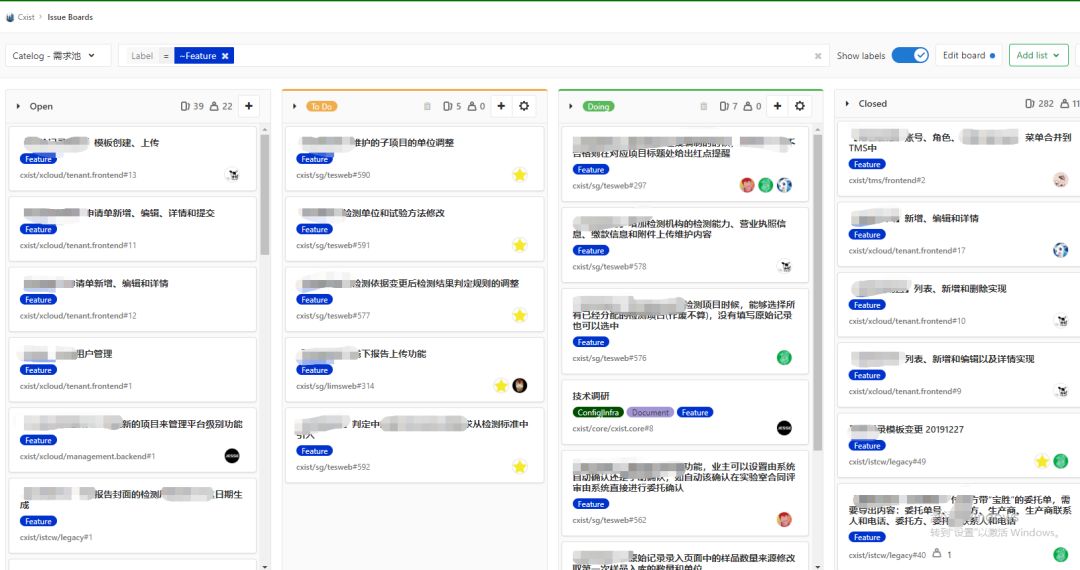
Task: Click green avatar on istcw/legacy#49 card
Action: (1061, 461)
